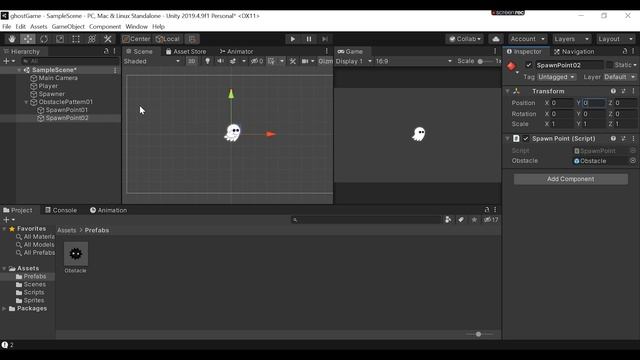Switch to the Navigation tab
Viewport: 640px width, 360px height.
(574, 51)
